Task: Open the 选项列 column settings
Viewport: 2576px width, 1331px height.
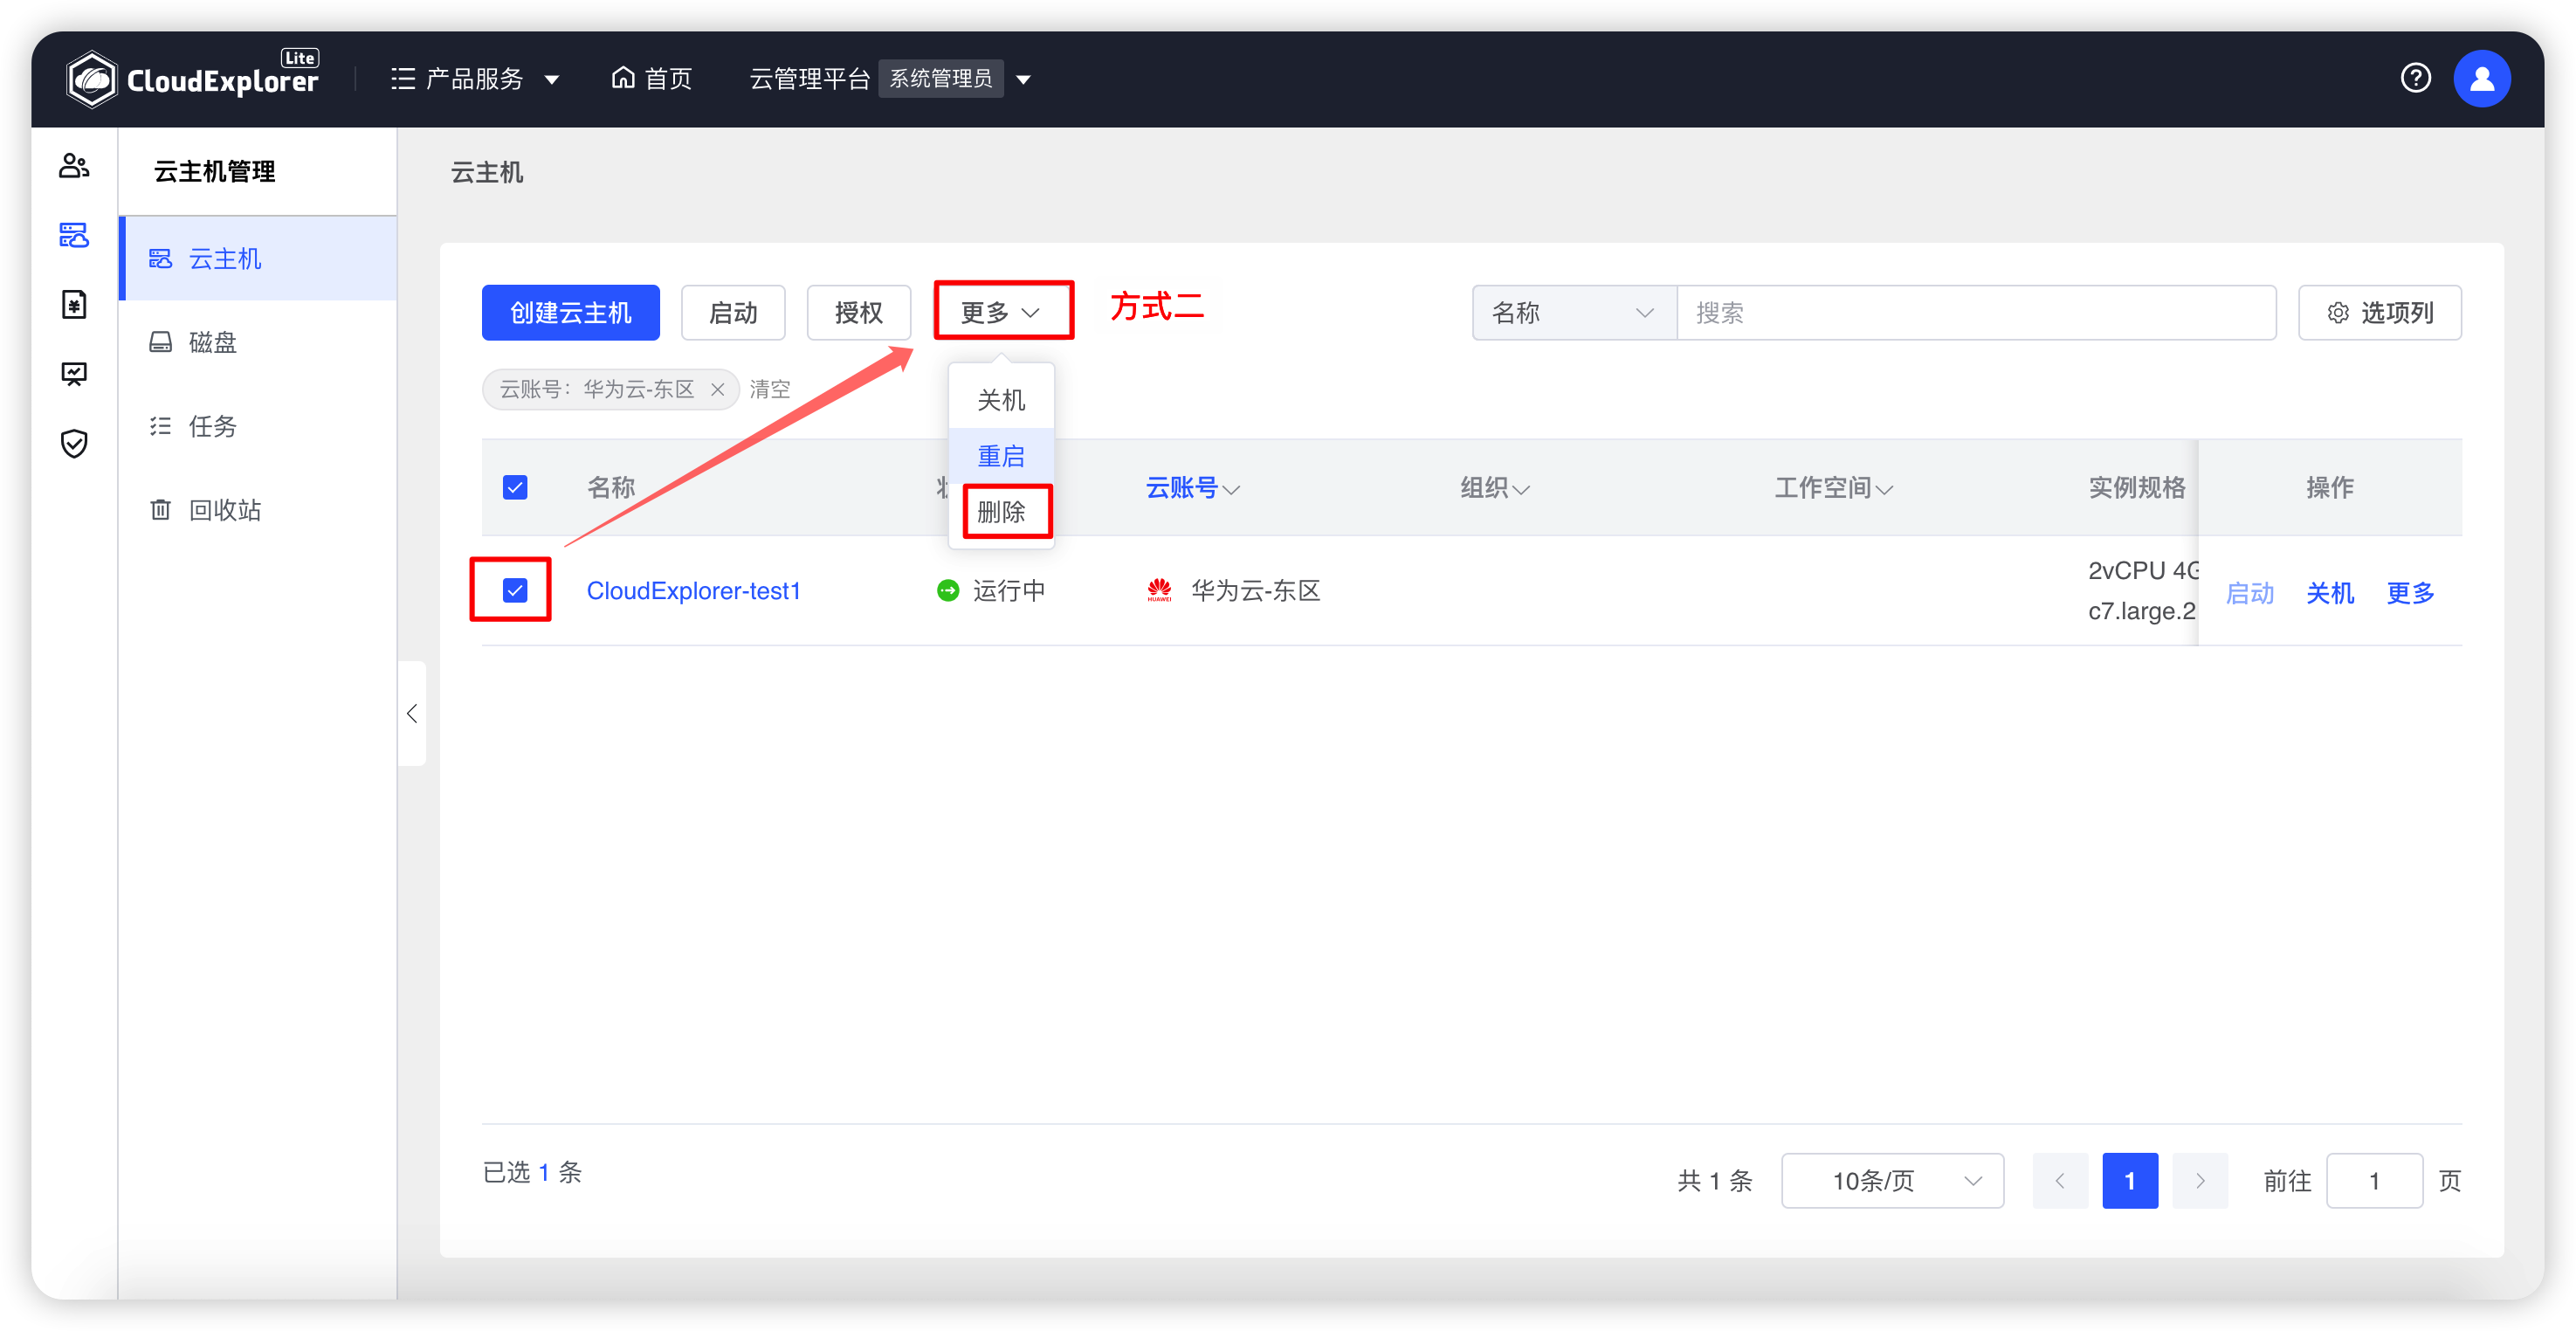Action: [2379, 312]
